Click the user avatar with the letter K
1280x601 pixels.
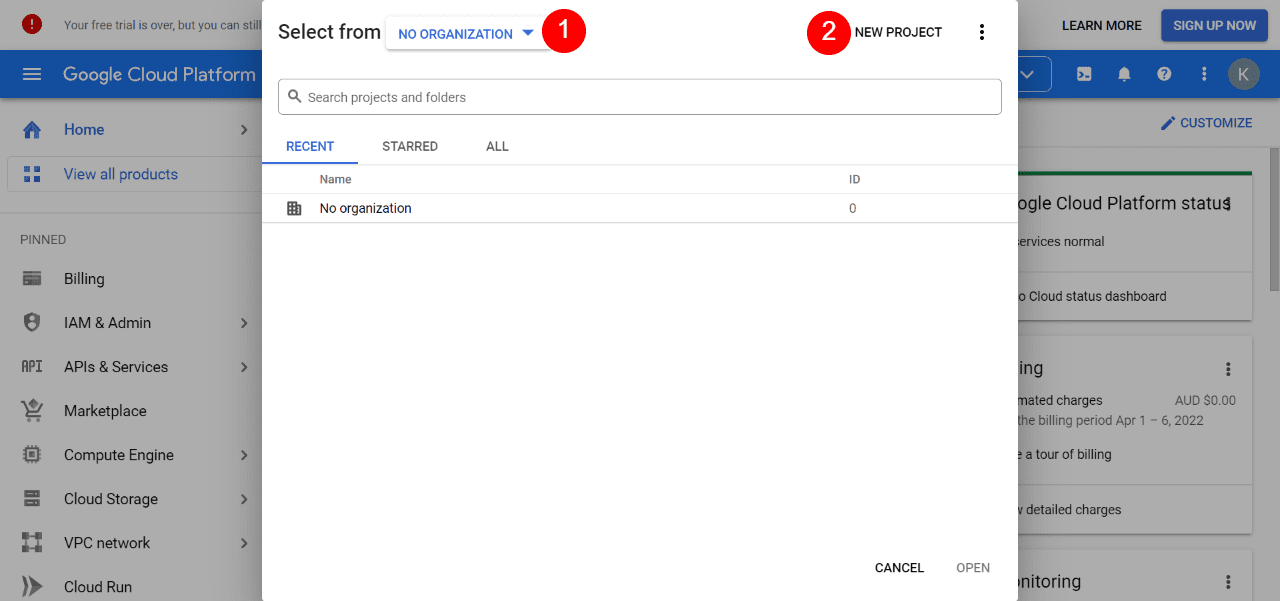pos(1243,74)
